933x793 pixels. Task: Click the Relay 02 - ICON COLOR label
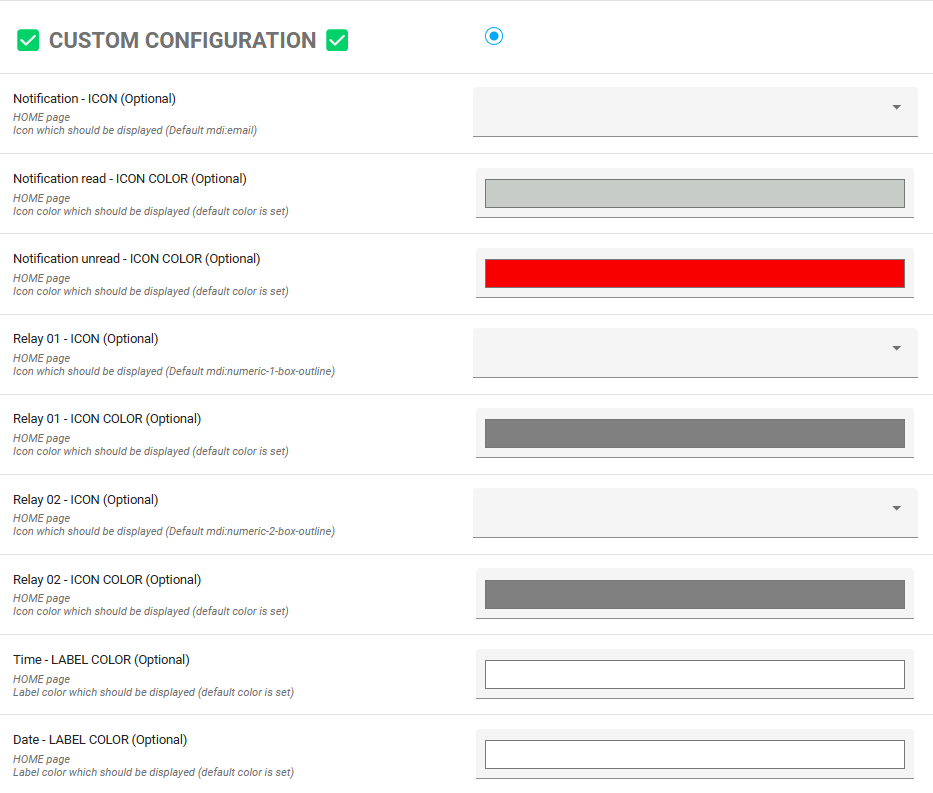click(x=107, y=580)
